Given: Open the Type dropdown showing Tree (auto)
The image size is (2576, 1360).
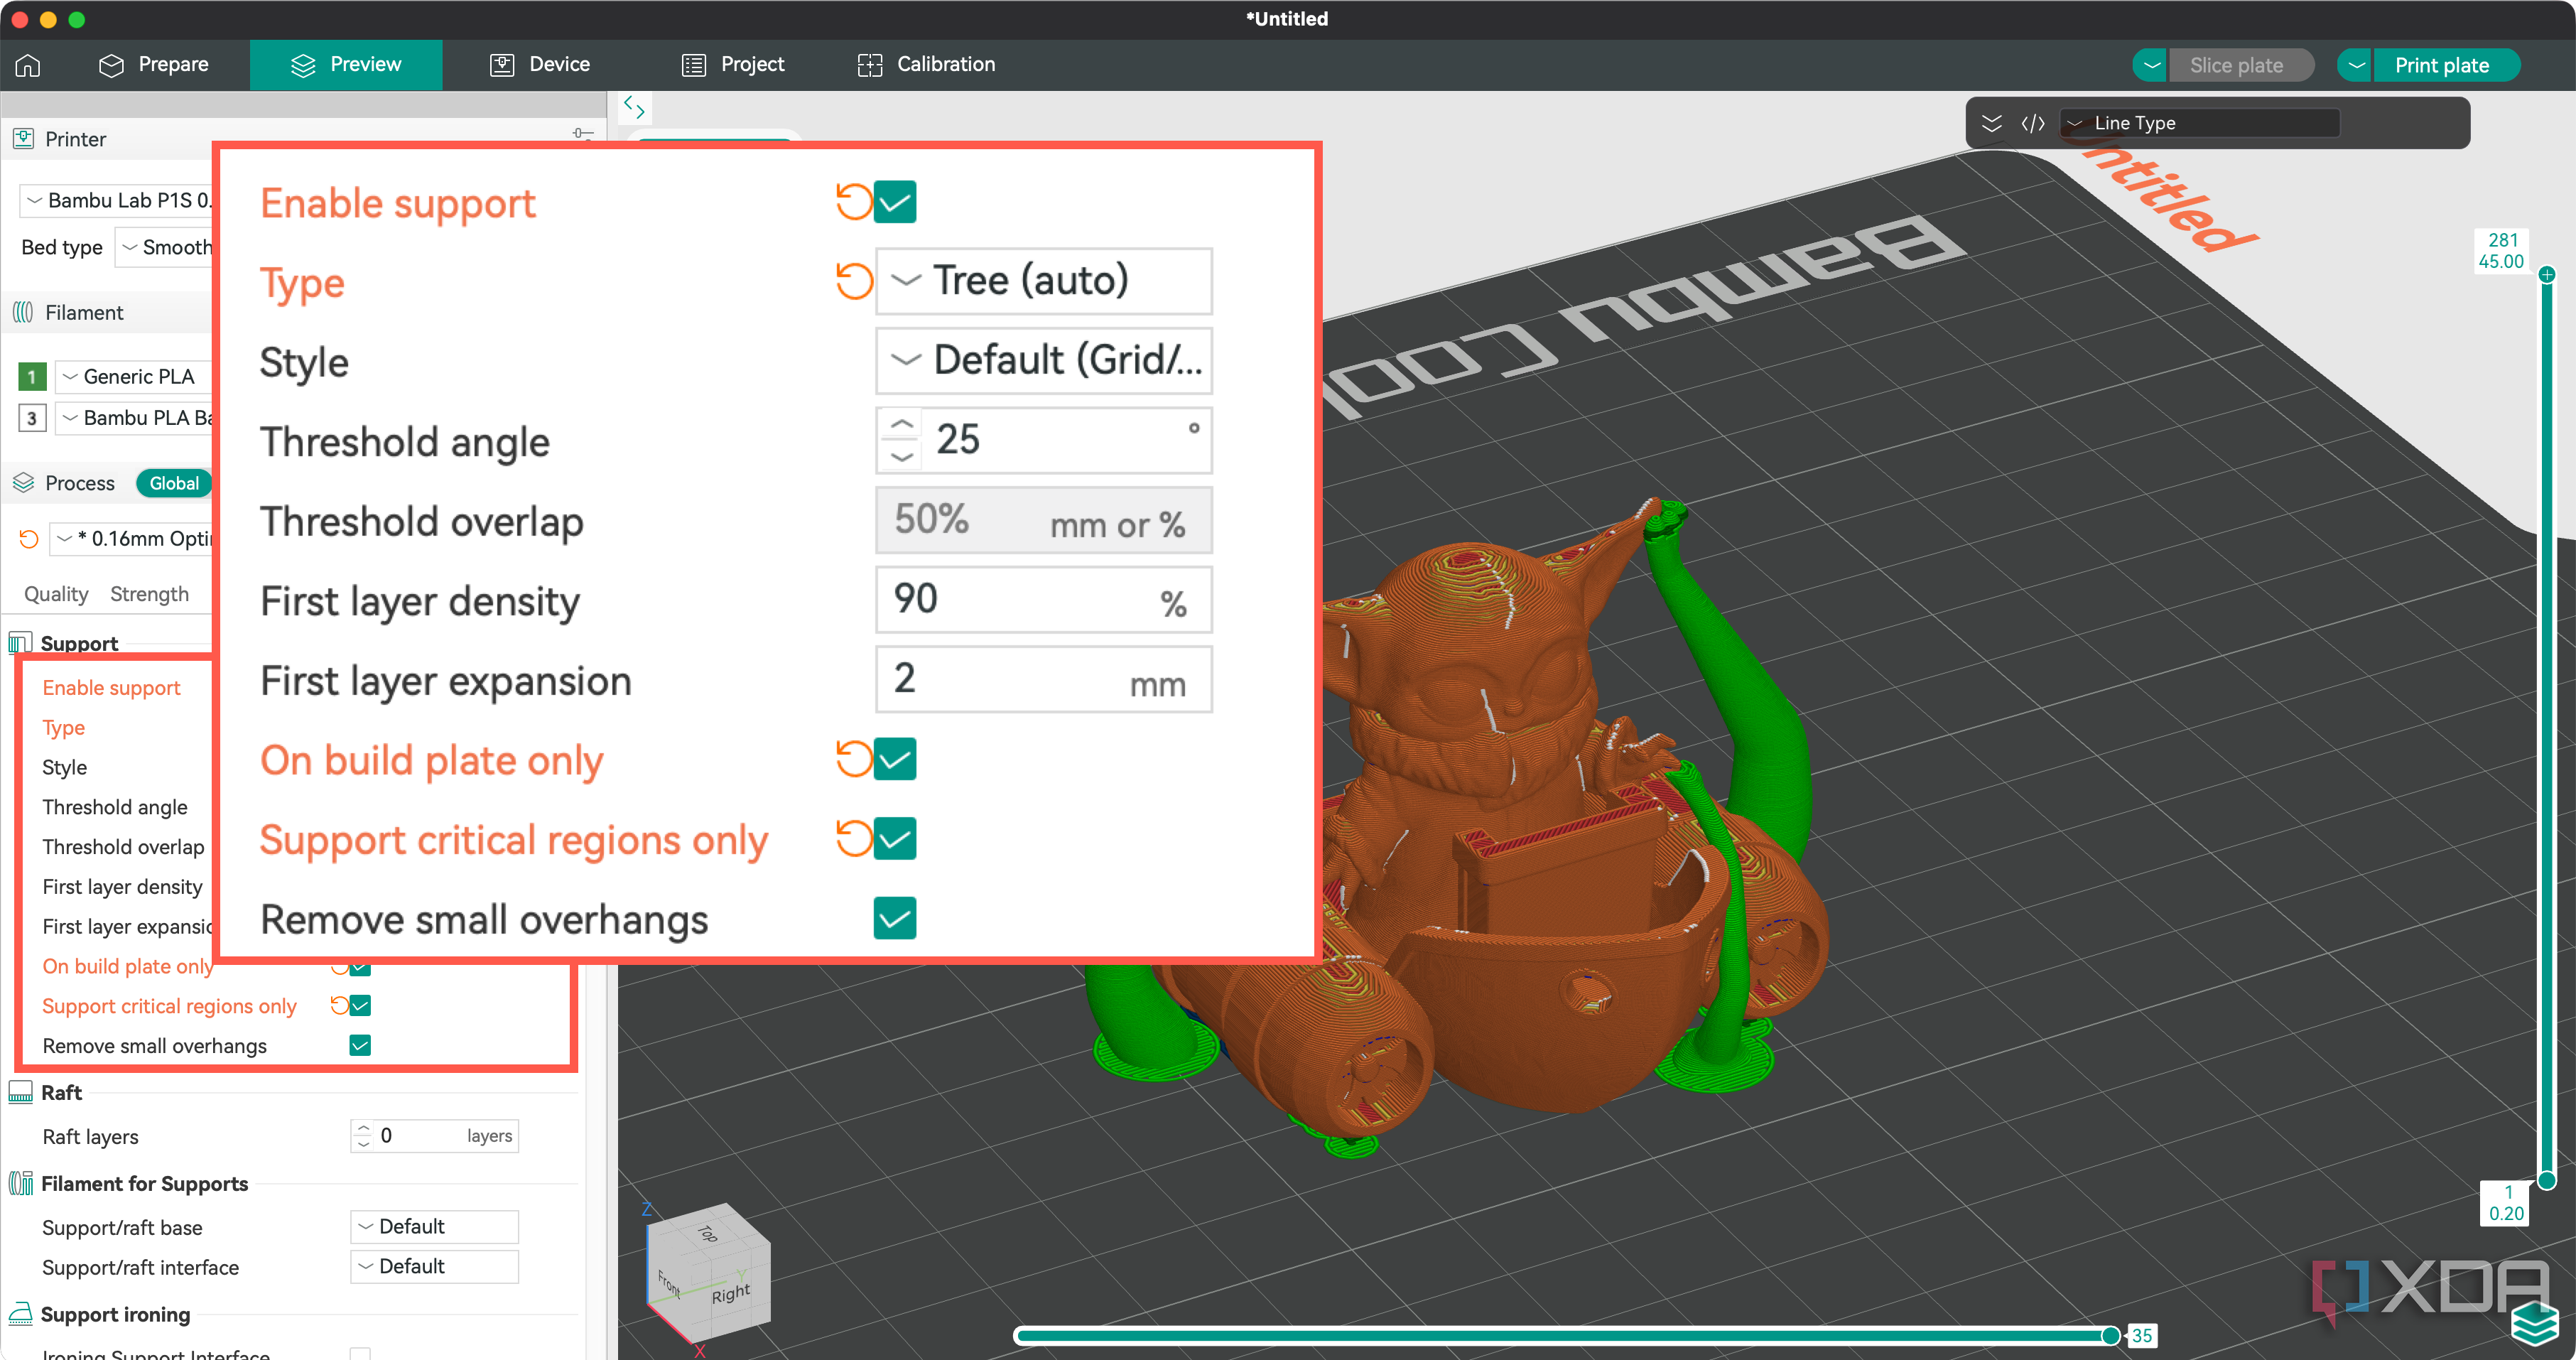Looking at the screenshot, I should tap(1043, 281).
